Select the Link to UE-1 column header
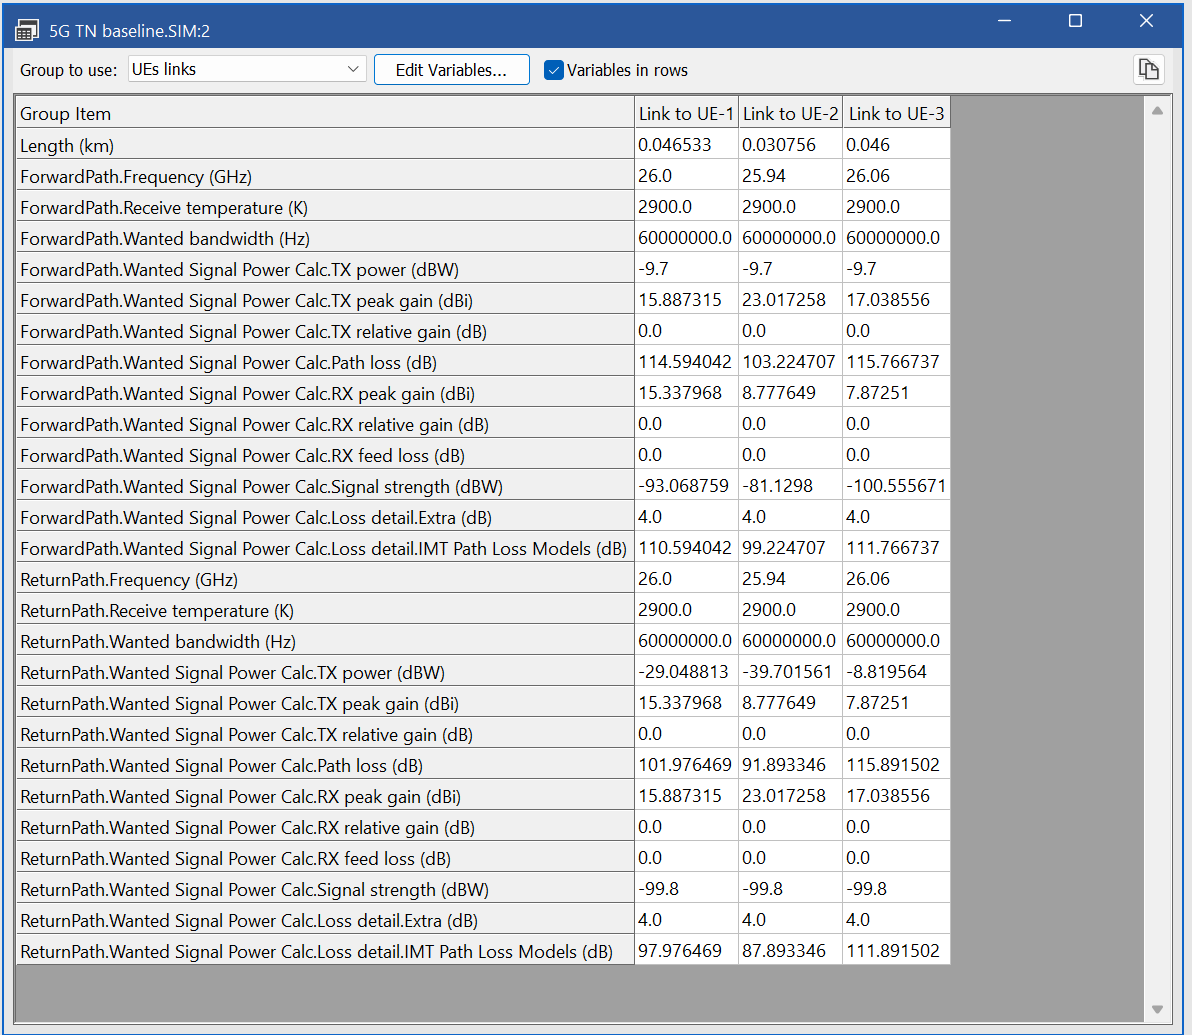The width and height of the screenshot is (1192, 1035). click(x=686, y=113)
